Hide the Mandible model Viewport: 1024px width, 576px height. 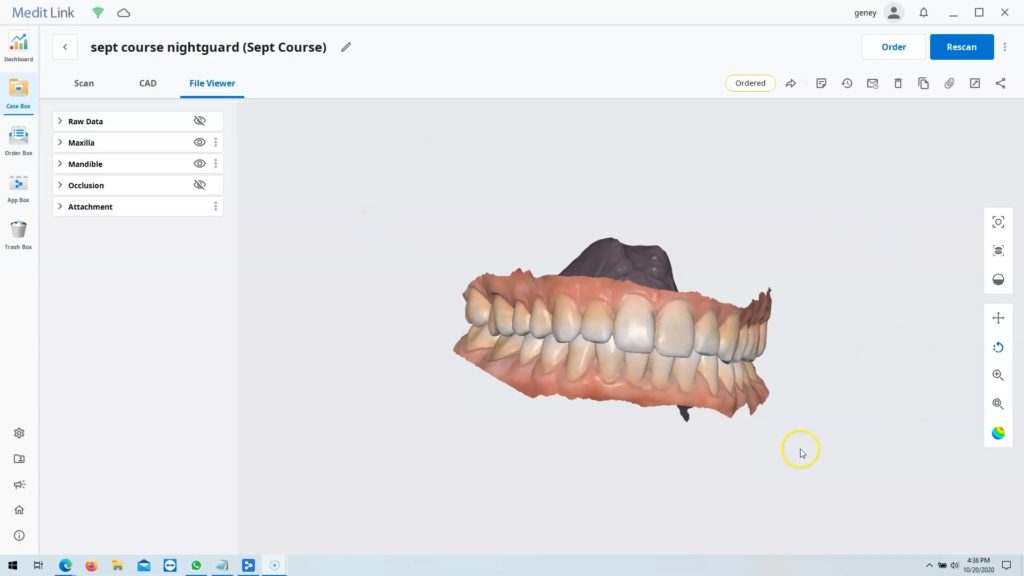199,163
